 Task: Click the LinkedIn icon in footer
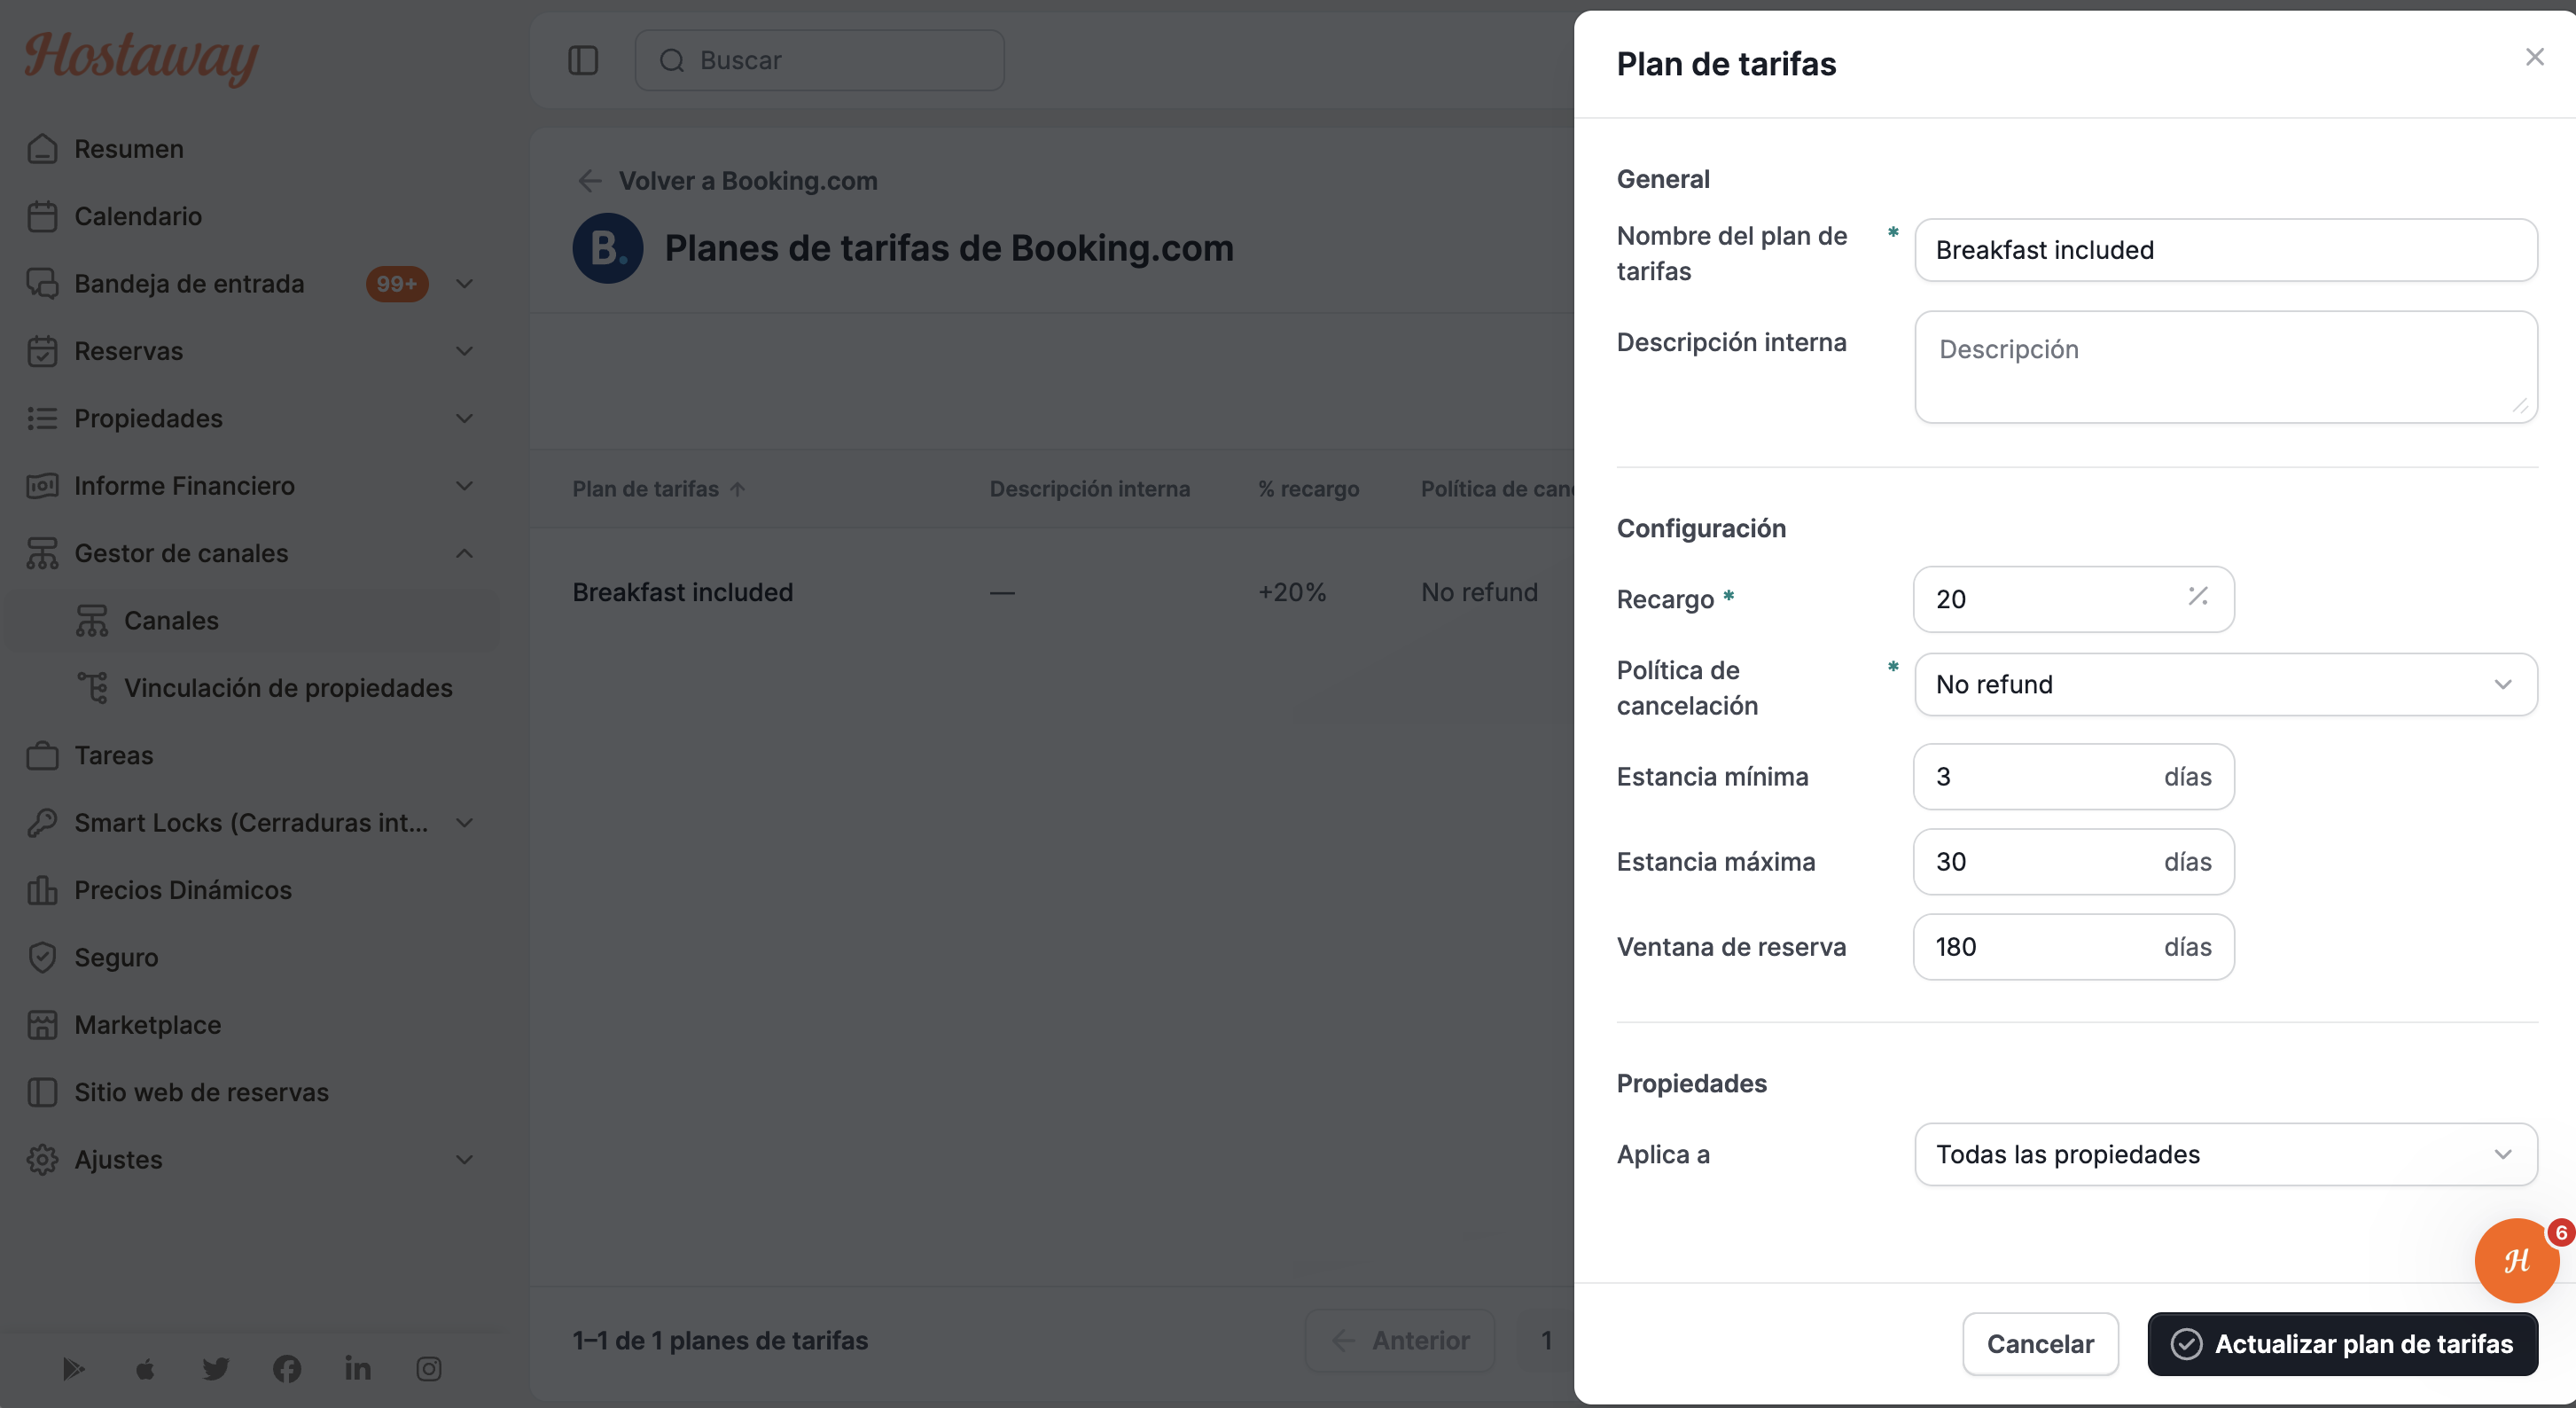click(x=358, y=1368)
